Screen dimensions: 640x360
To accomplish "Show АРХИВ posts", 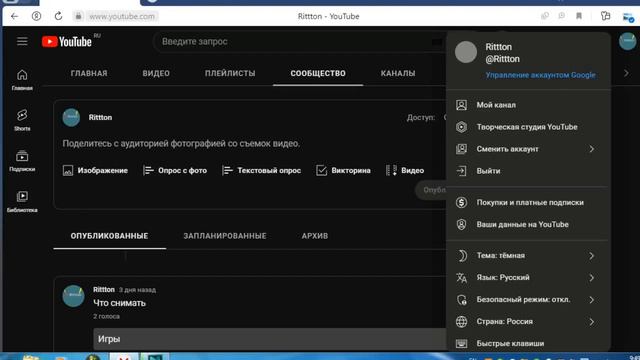I will click(x=315, y=236).
